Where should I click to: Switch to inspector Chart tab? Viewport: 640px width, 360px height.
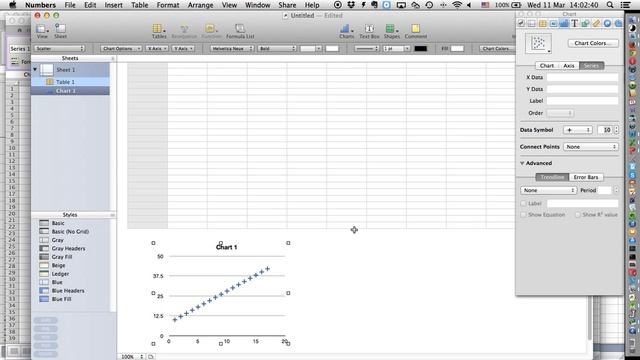(x=547, y=65)
